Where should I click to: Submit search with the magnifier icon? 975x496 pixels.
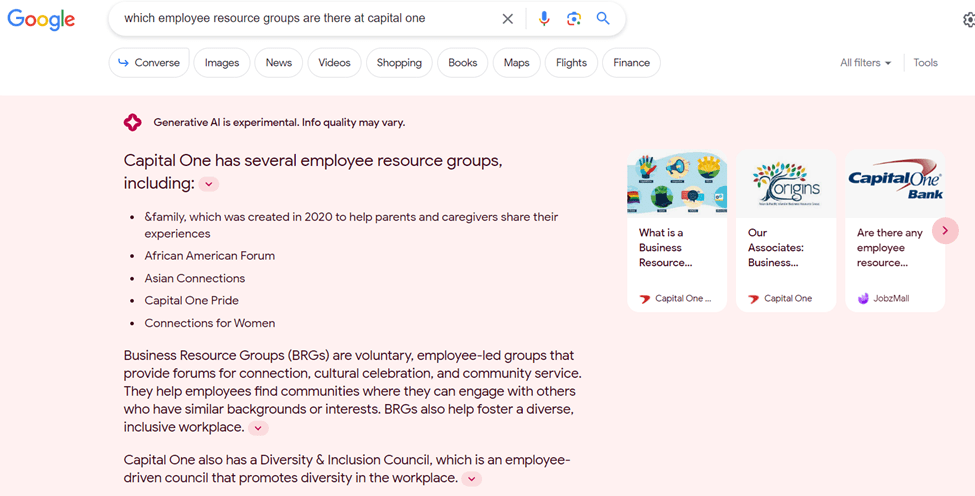pos(603,19)
